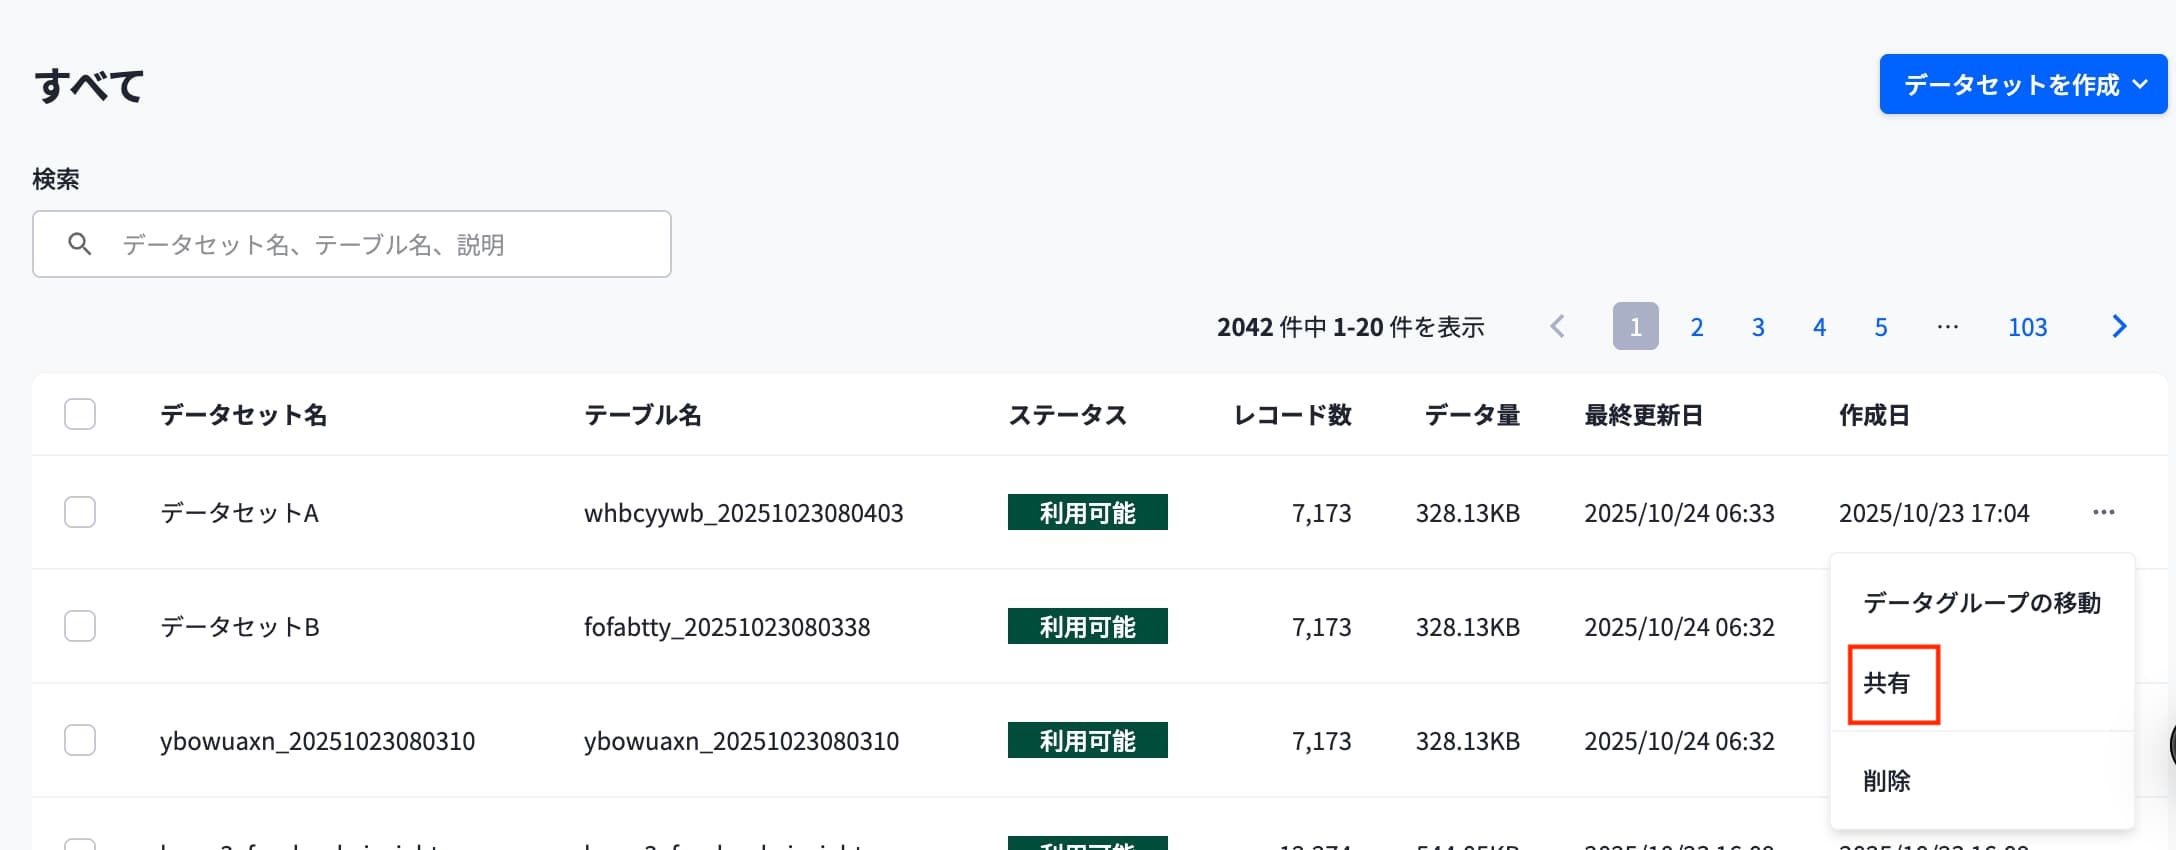Click 削除 in the context menu
This screenshot has height=850, width=2176.
pyautogui.click(x=1886, y=780)
